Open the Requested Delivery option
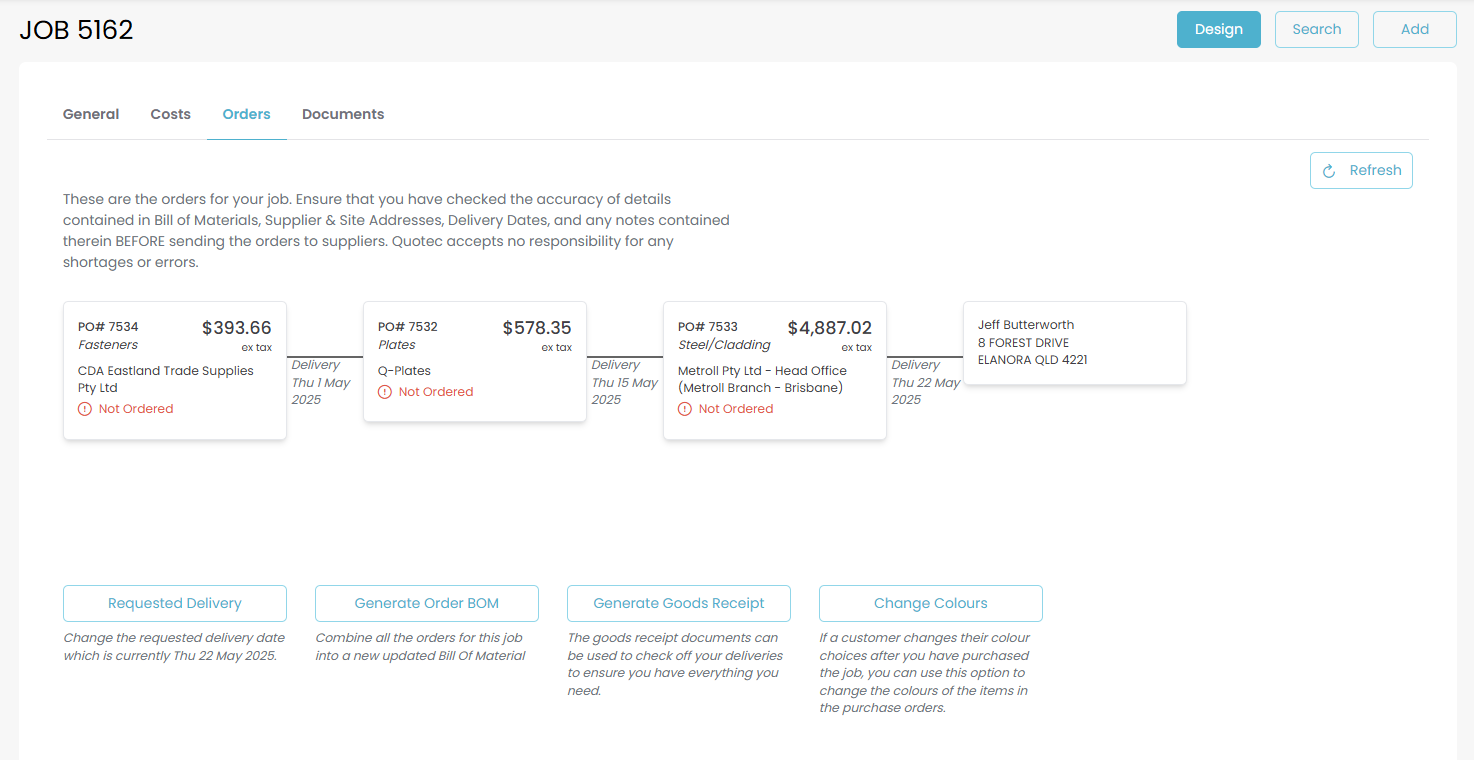 pyautogui.click(x=175, y=603)
